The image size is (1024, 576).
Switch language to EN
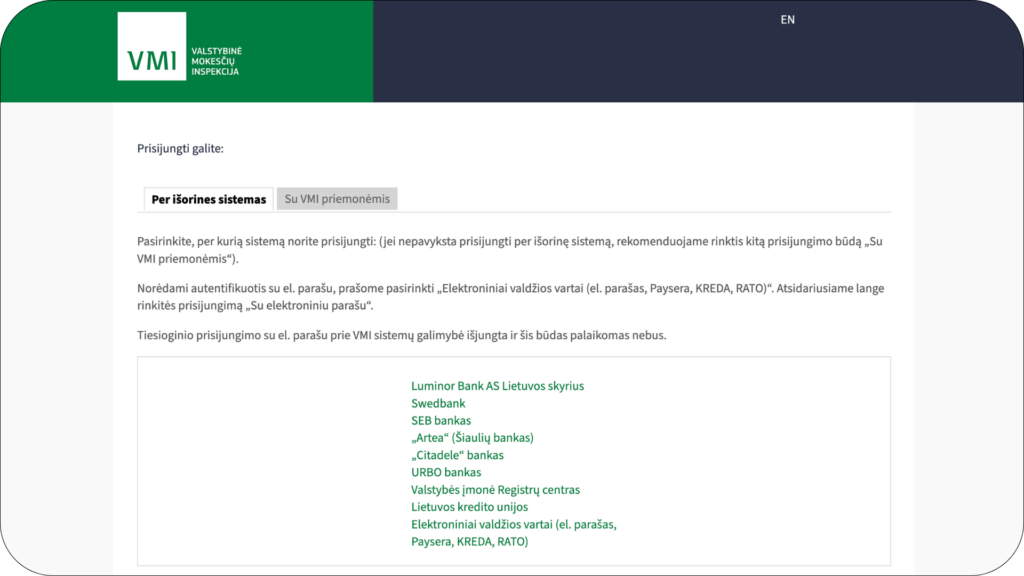[788, 19]
